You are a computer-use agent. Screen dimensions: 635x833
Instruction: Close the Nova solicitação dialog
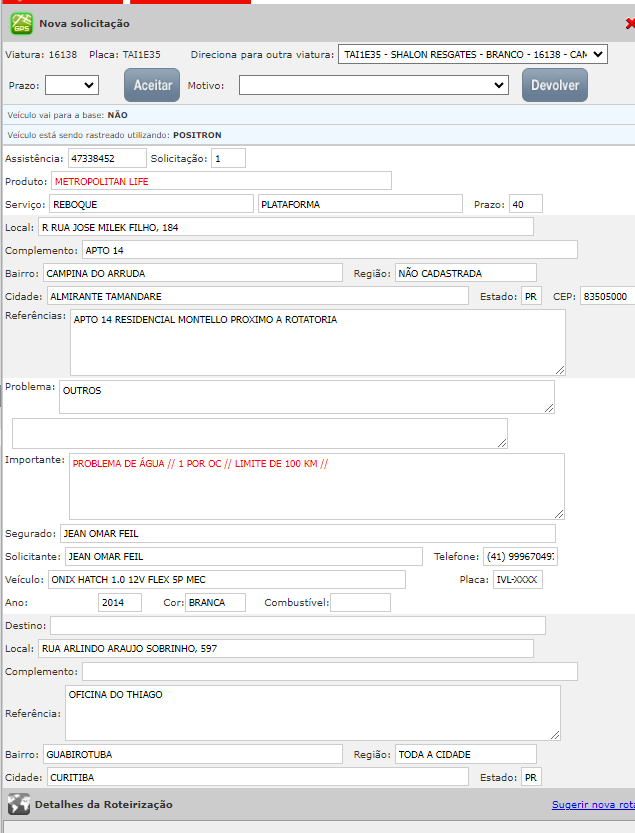pyautogui.click(x=629, y=24)
